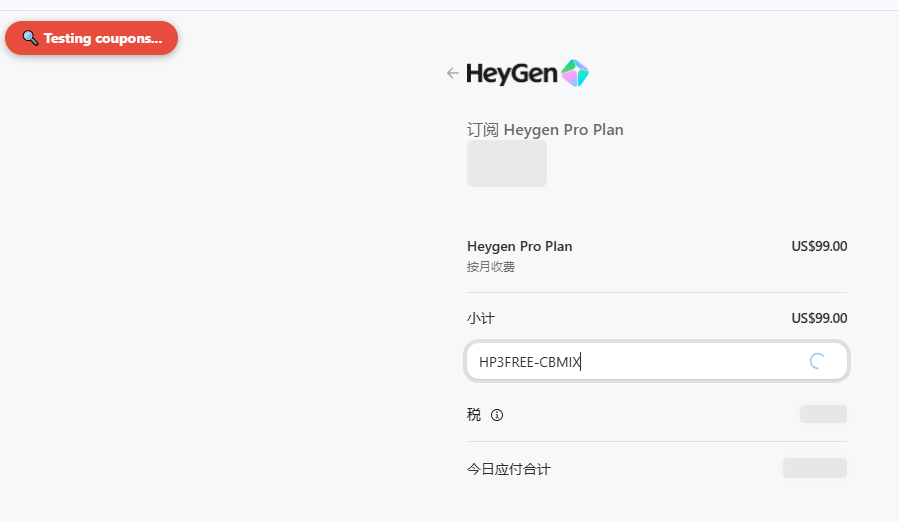The width and height of the screenshot is (899, 522).
Task: Click the 今日应付合计 total label
Action: [x=509, y=469]
